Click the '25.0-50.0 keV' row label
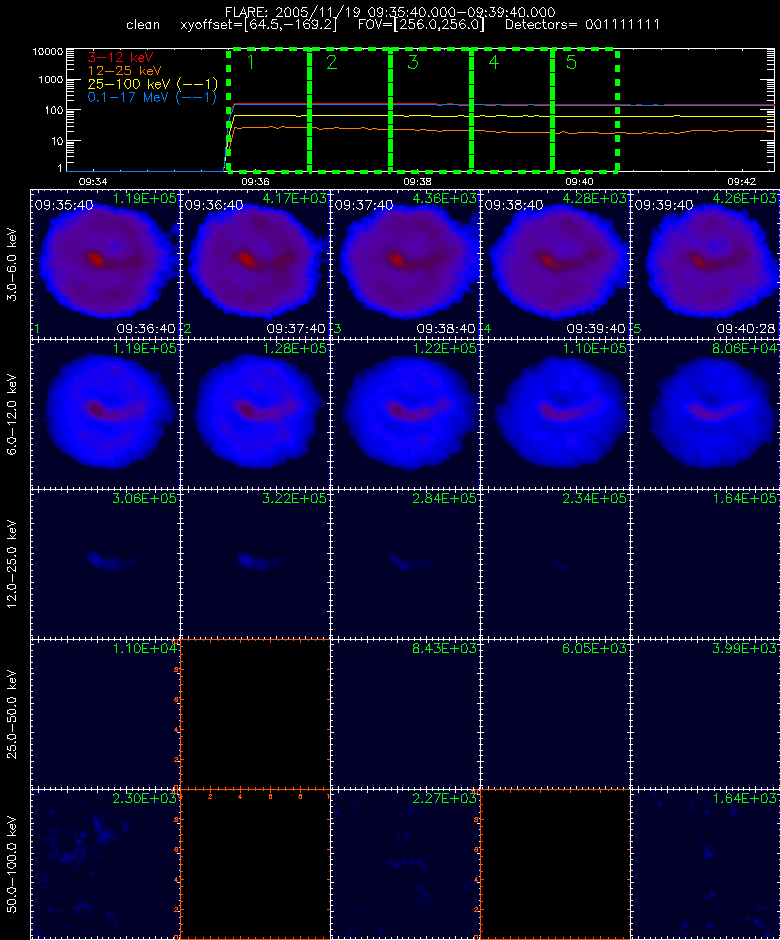 tap(12, 714)
